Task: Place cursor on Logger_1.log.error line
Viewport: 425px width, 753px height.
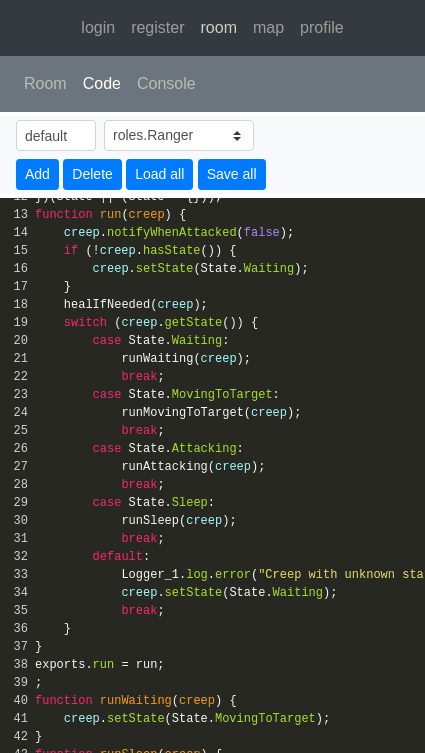Action: point(273,574)
